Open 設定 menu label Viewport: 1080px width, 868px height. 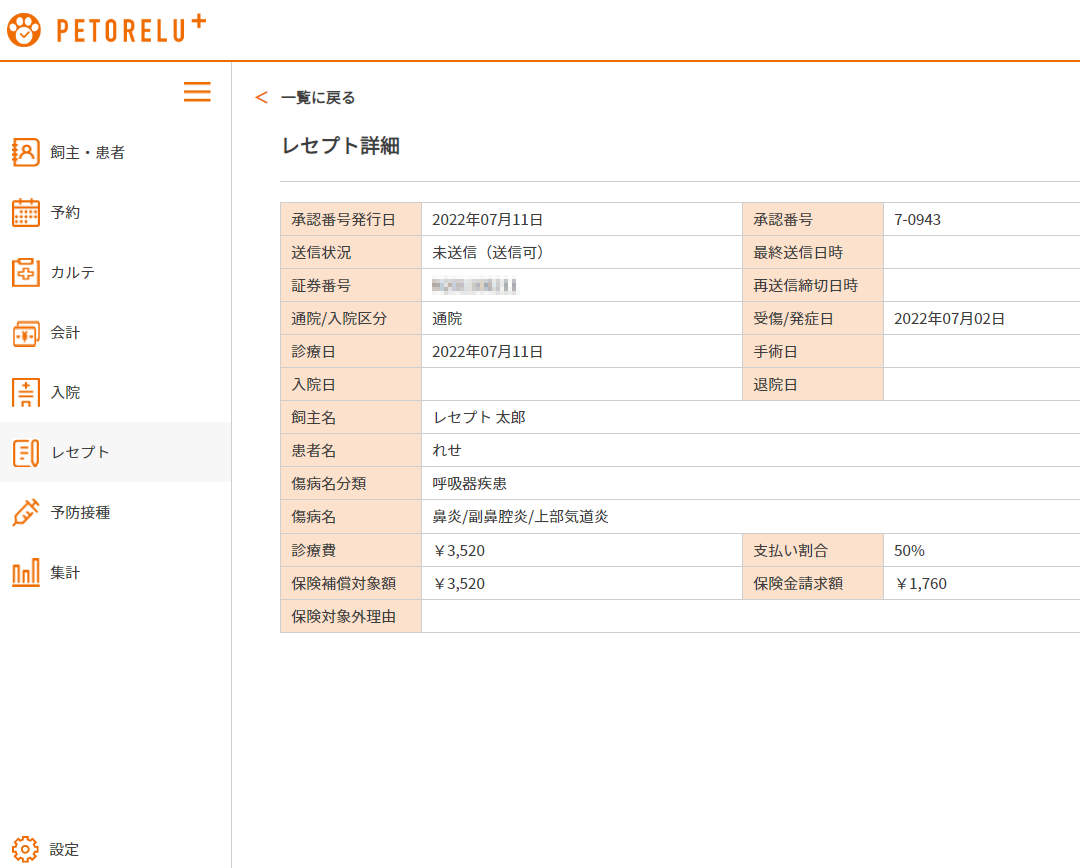[65, 849]
